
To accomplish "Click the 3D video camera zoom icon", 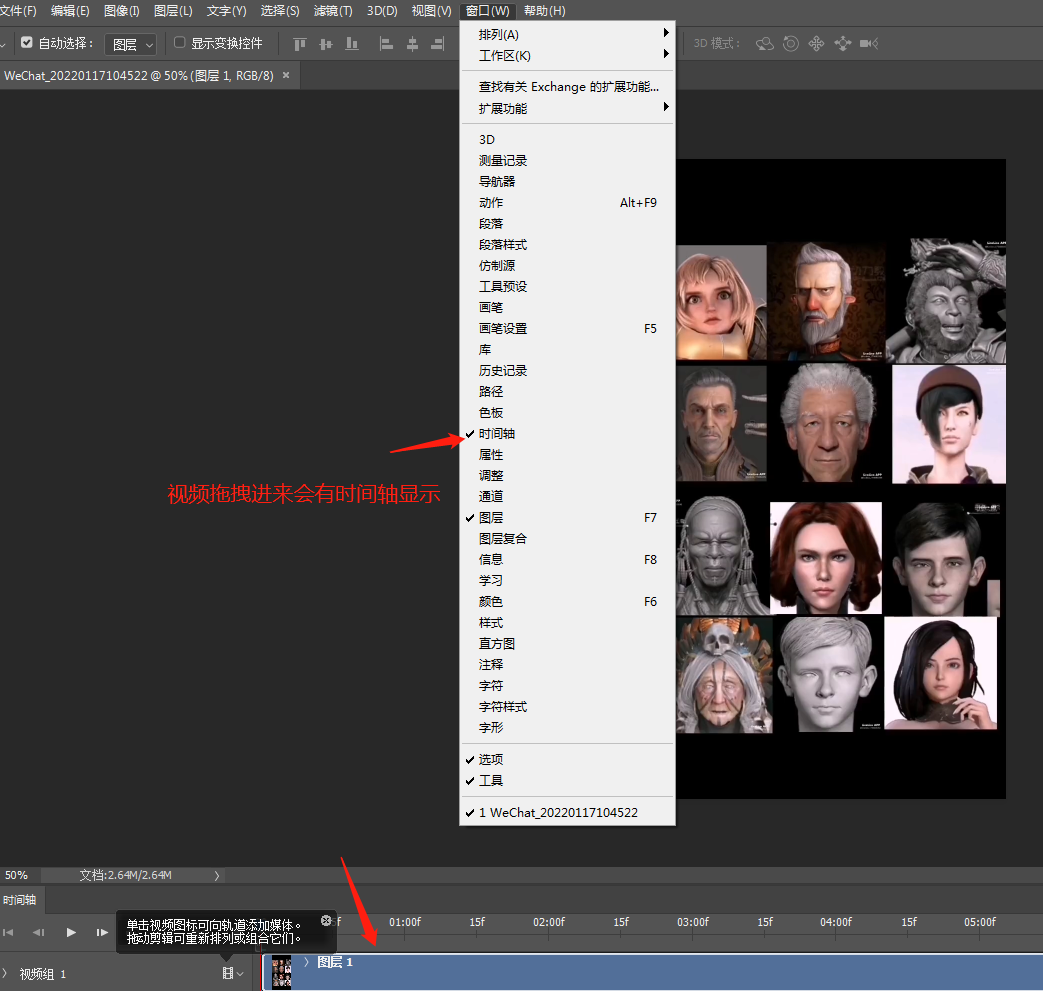I will point(868,44).
